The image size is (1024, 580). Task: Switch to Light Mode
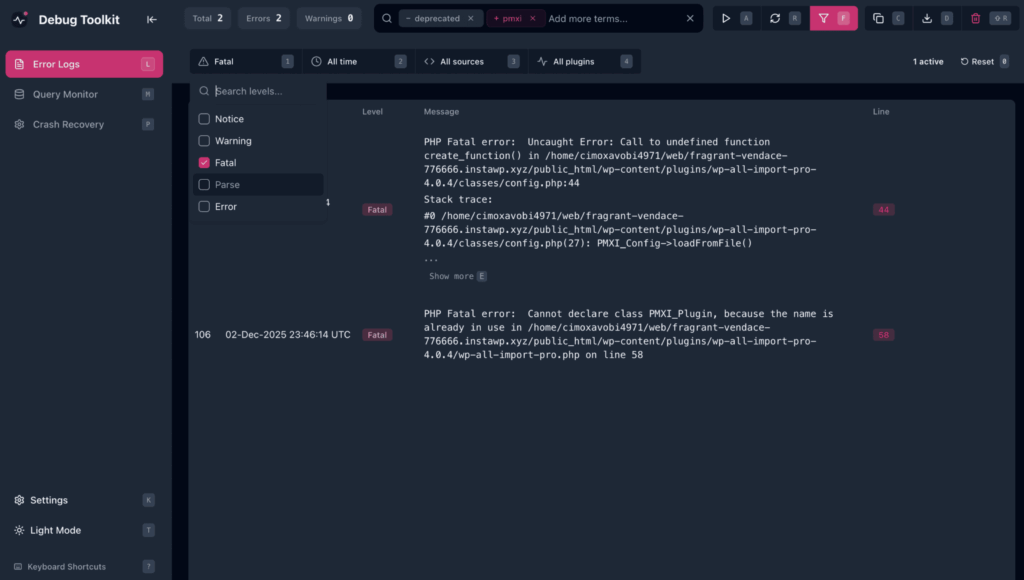(55, 530)
